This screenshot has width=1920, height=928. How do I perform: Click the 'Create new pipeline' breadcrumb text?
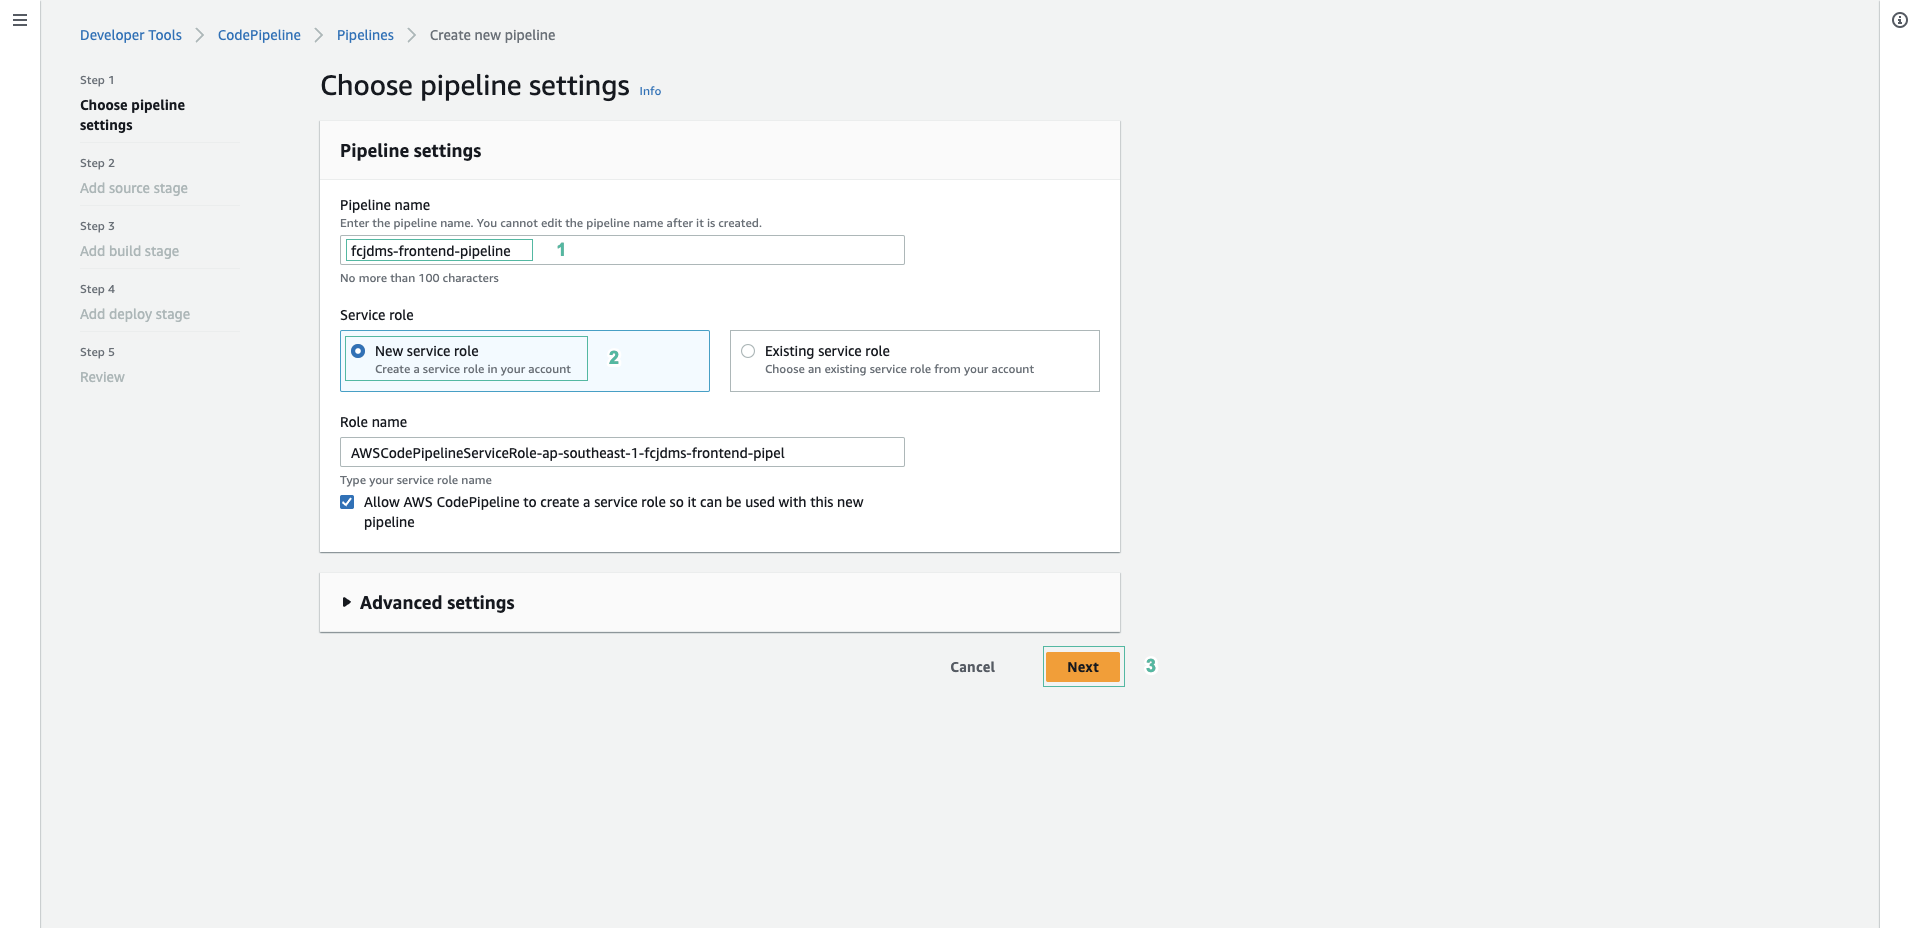pos(492,35)
